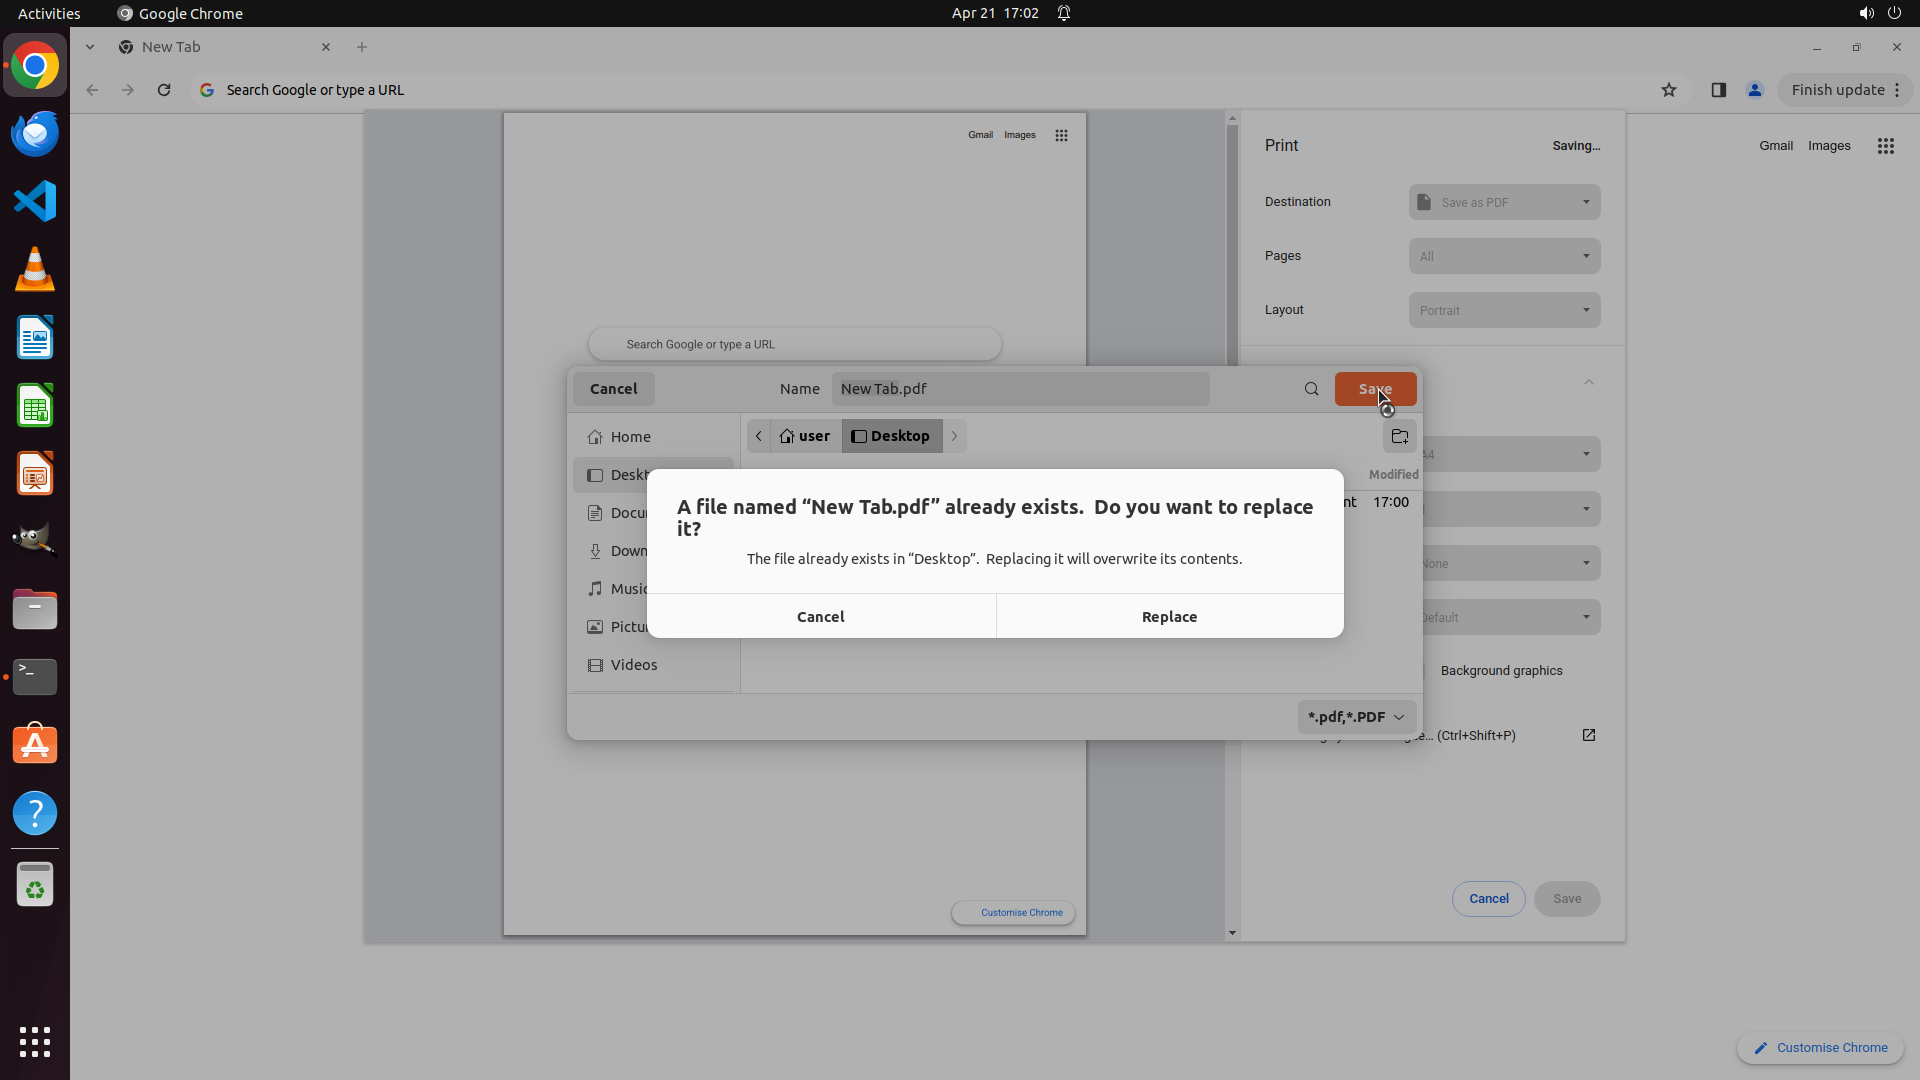
Task: Create new folder icon in file dialog
Action: point(1399,437)
